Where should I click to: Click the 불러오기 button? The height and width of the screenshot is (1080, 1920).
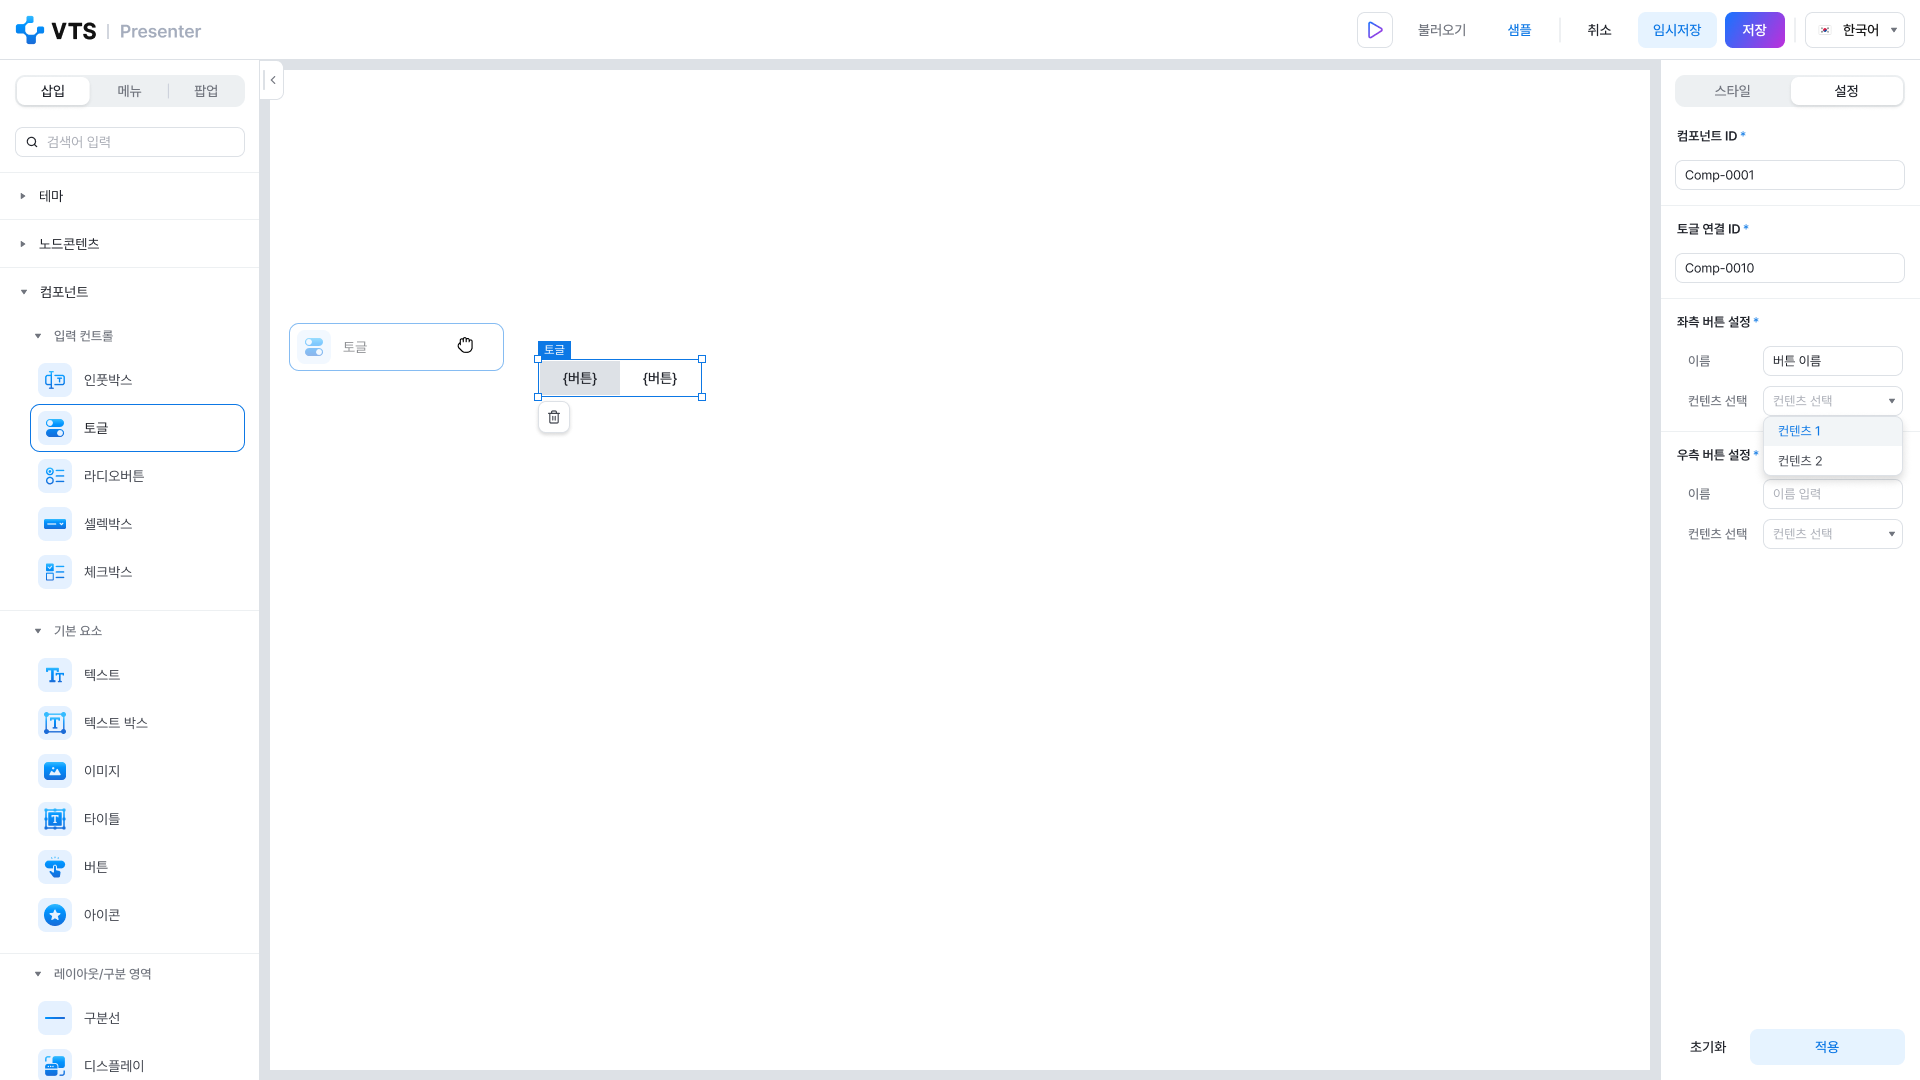1442,30
